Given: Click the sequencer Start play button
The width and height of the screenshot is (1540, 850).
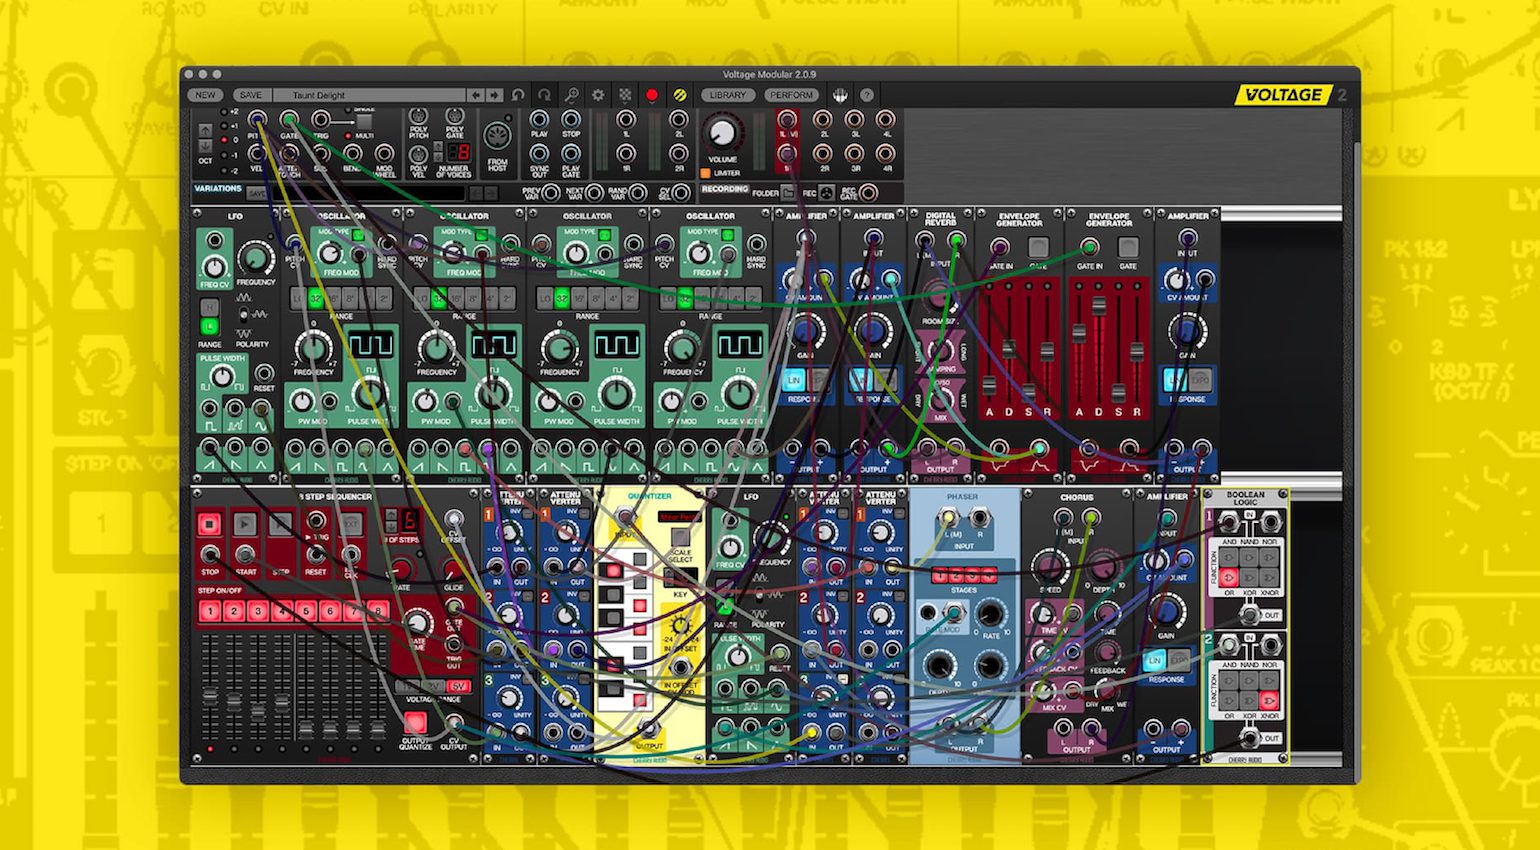Looking at the screenshot, I should (244, 524).
